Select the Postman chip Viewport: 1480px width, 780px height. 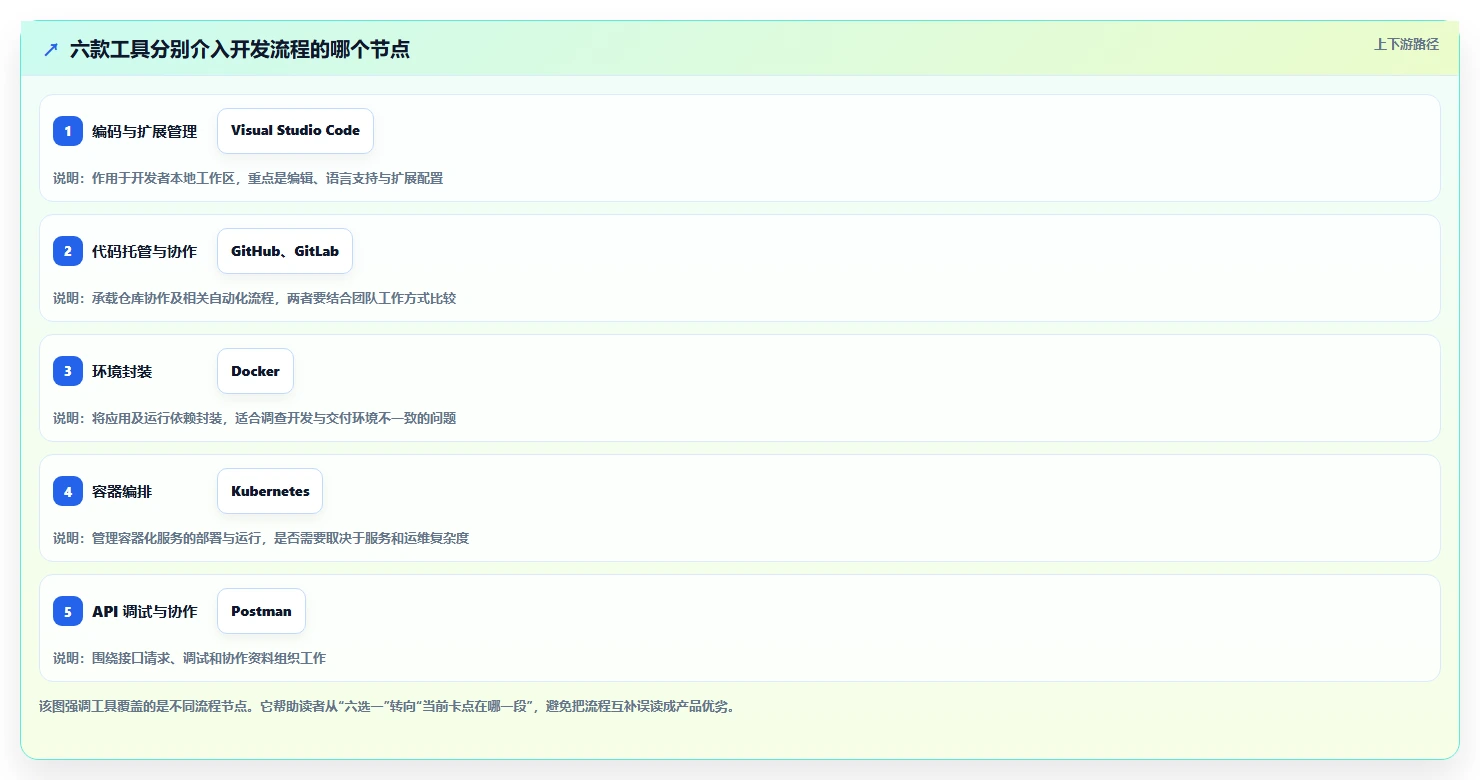pos(261,611)
